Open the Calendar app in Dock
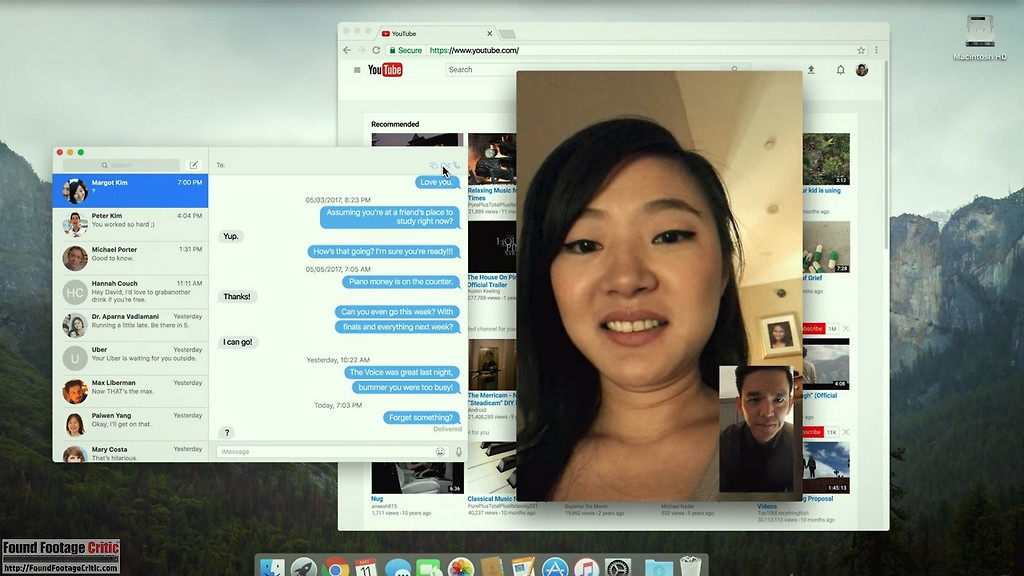Viewport: 1024px width, 576px height. tap(366, 568)
